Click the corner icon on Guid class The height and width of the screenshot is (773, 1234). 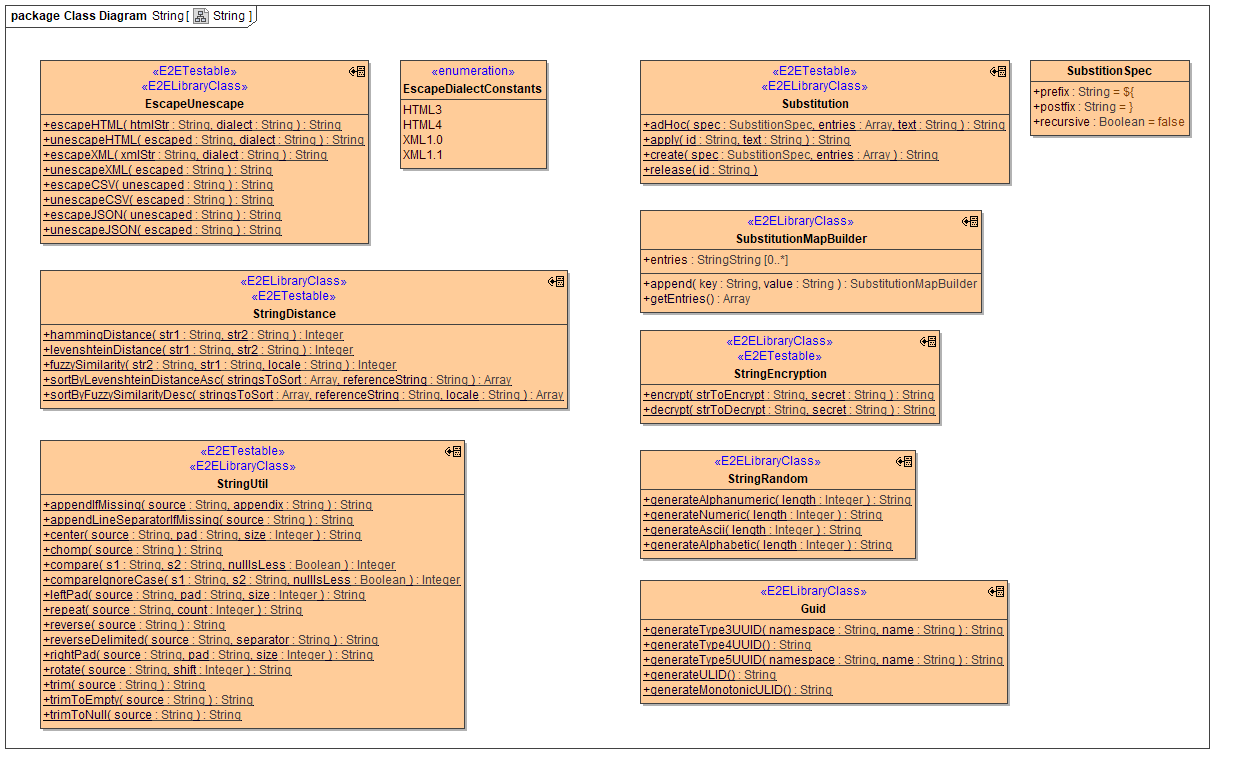996,592
